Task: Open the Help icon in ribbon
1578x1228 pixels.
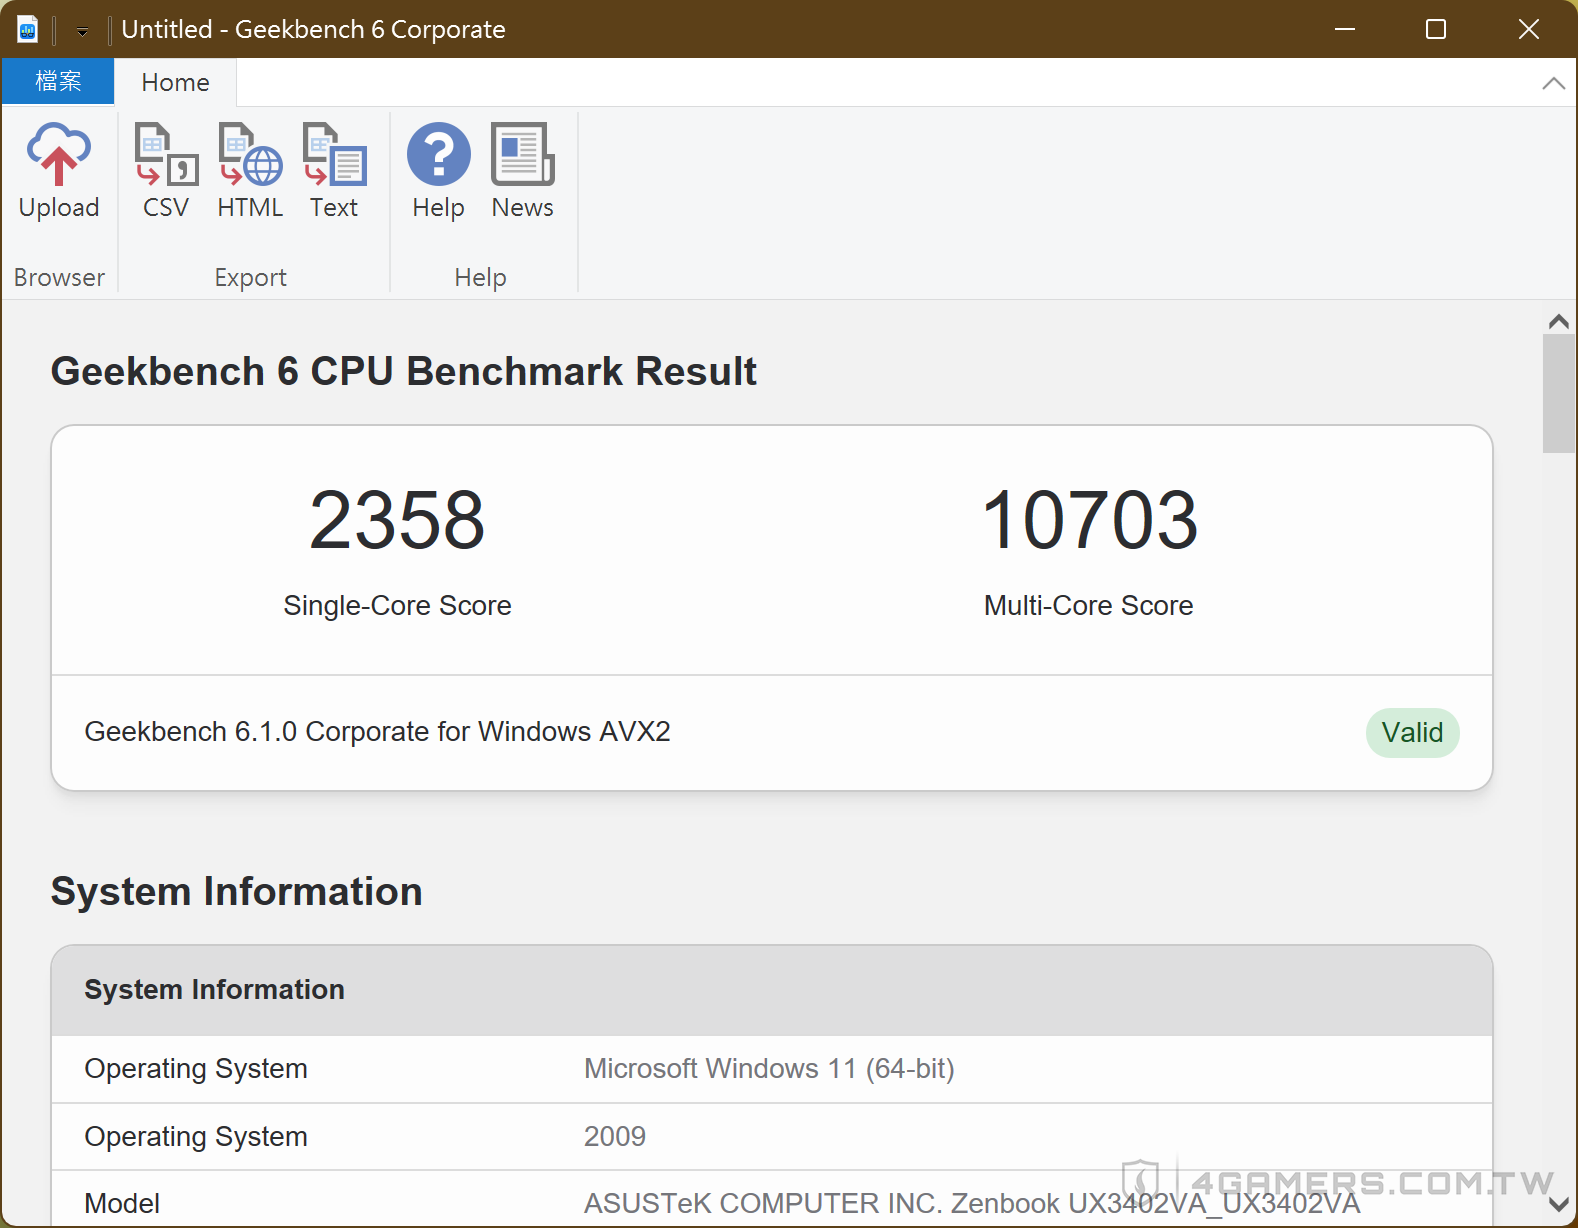Action: (438, 171)
